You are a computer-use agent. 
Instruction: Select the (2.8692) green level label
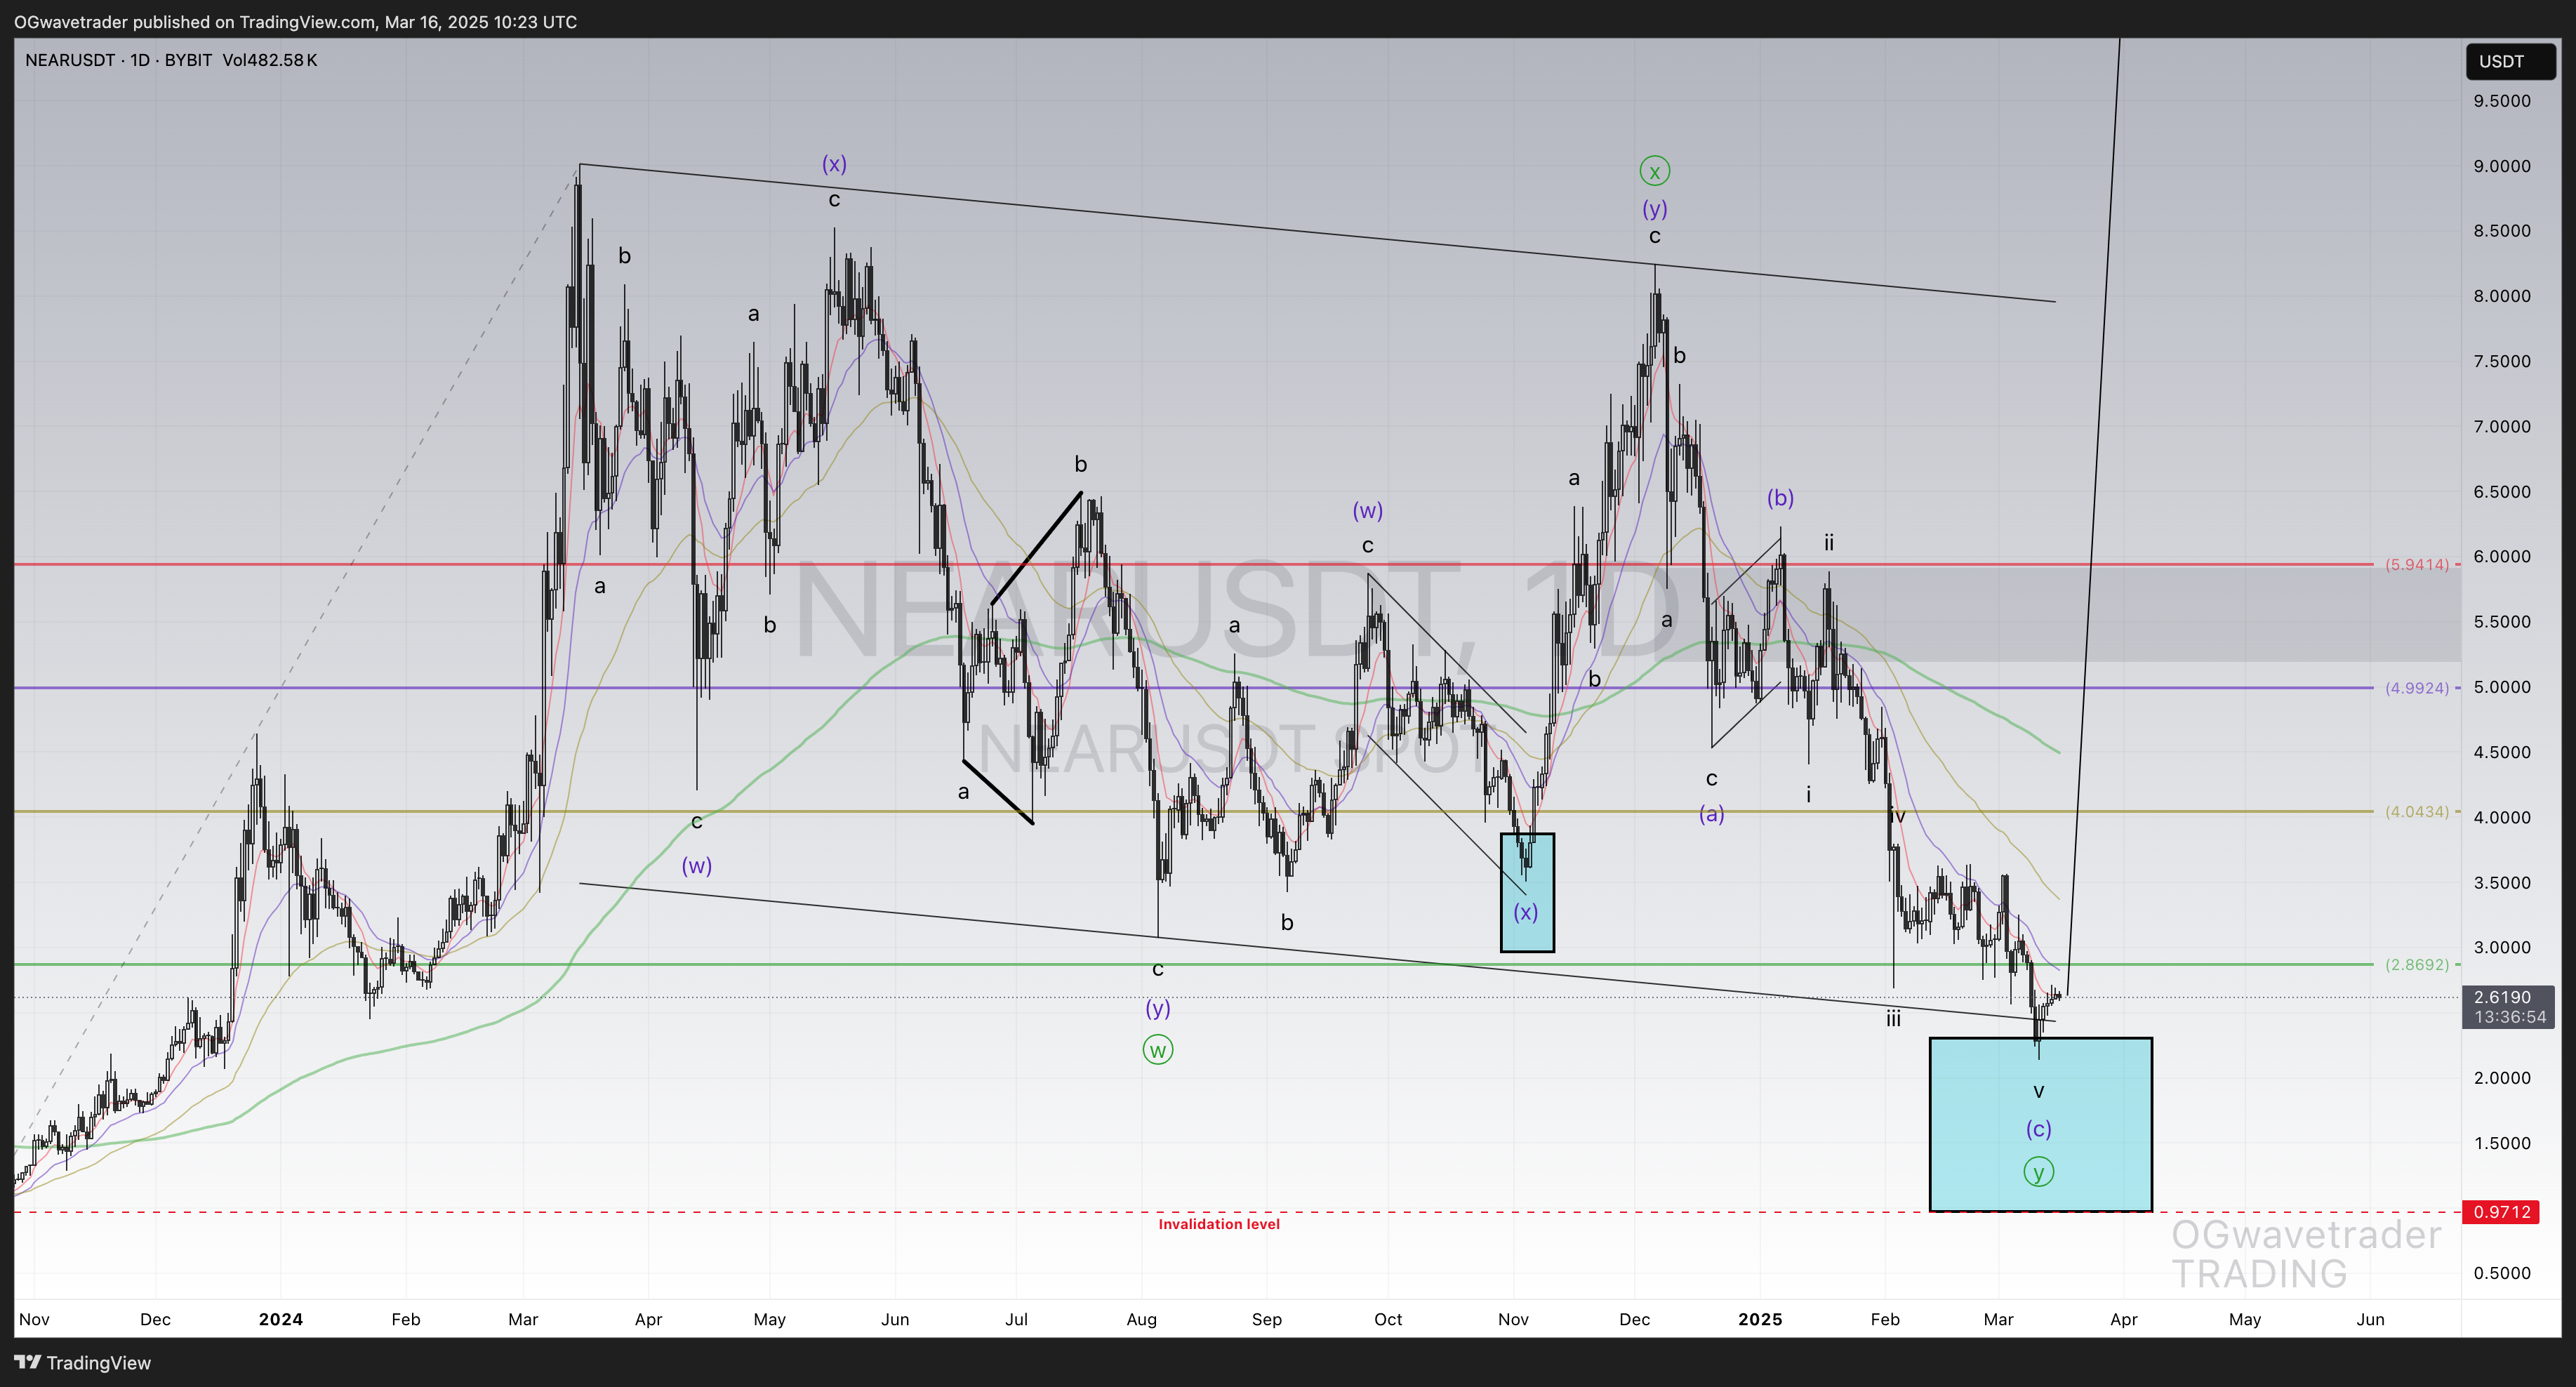2417,965
